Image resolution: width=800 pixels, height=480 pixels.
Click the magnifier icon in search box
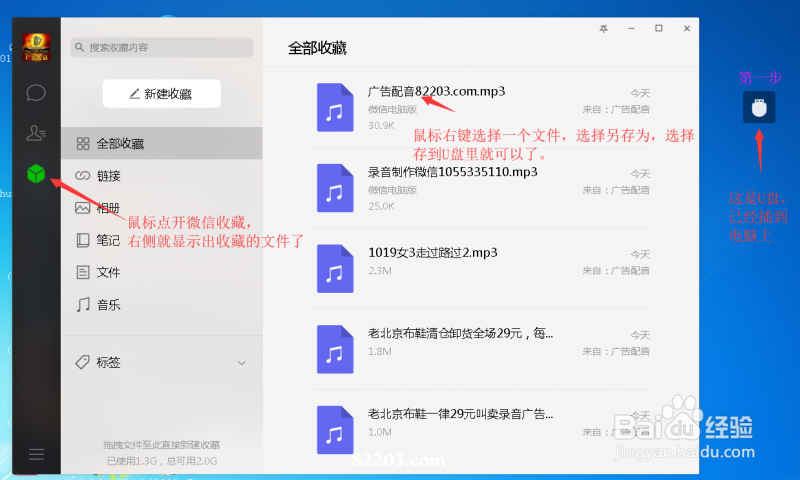[x=79, y=47]
